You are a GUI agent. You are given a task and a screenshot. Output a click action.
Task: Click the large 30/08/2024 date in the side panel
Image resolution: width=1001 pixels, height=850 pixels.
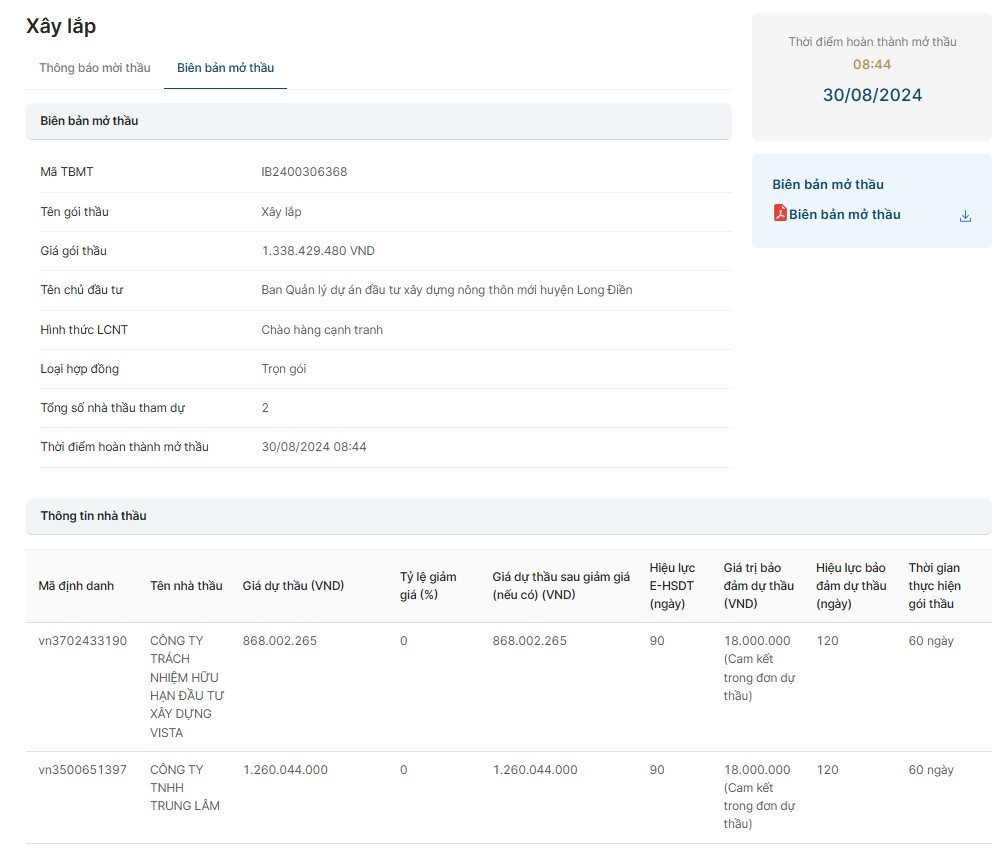tap(872, 96)
